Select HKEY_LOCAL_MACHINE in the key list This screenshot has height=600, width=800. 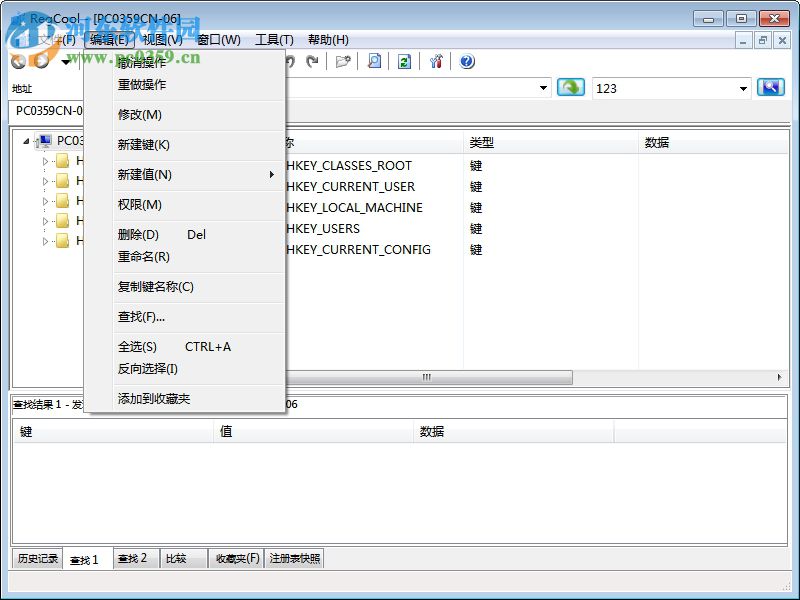click(355, 207)
